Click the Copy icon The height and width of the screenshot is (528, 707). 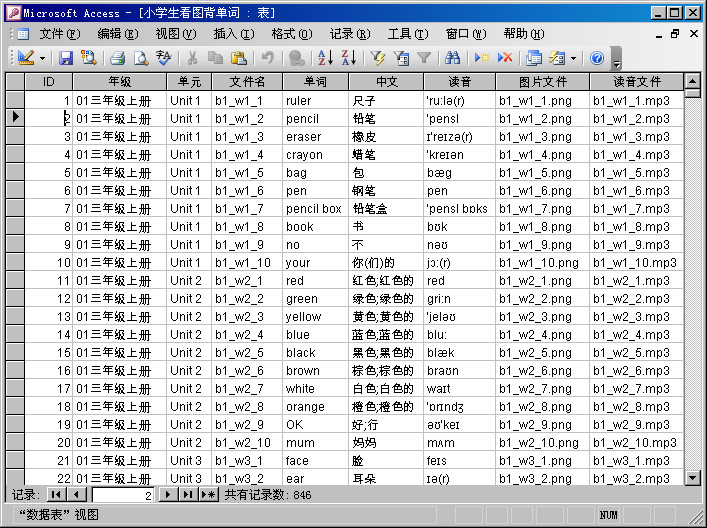(x=216, y=58)
